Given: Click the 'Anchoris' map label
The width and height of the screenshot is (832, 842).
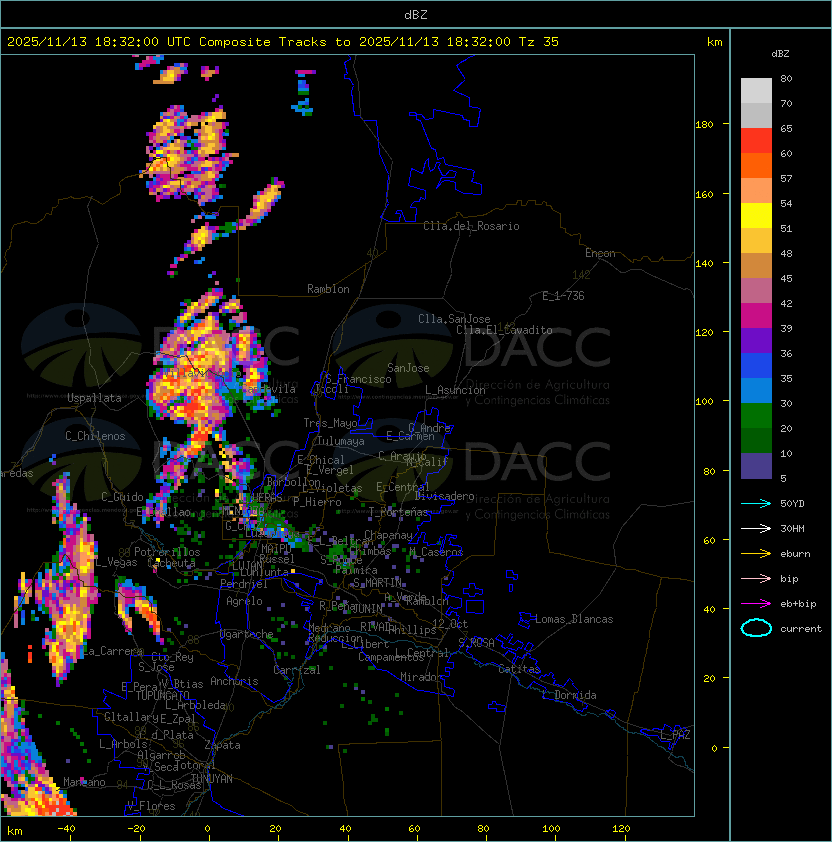Looking at the screenshot, I should [x=234, y=681].
